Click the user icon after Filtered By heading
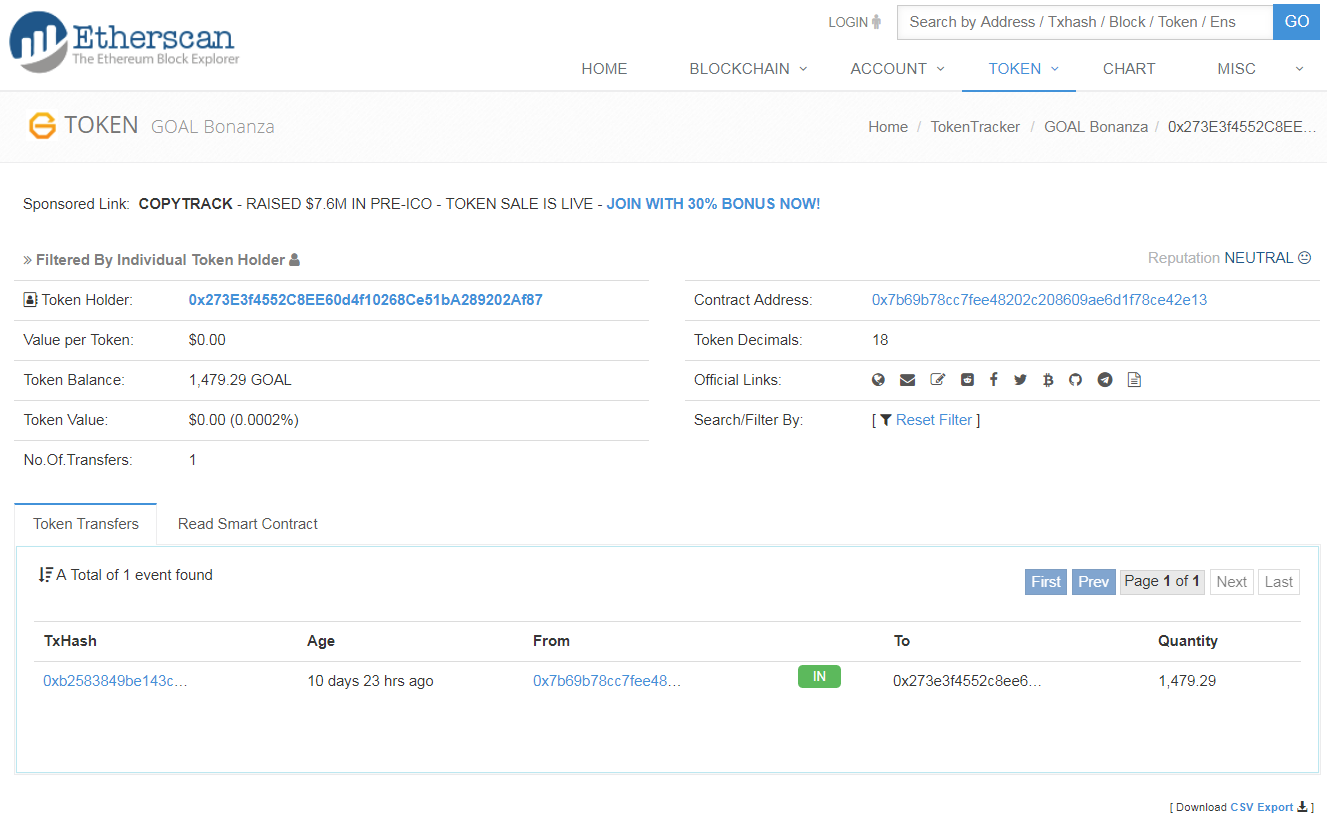This screenshot has height=821, width=1327. (x=294, y=260)
